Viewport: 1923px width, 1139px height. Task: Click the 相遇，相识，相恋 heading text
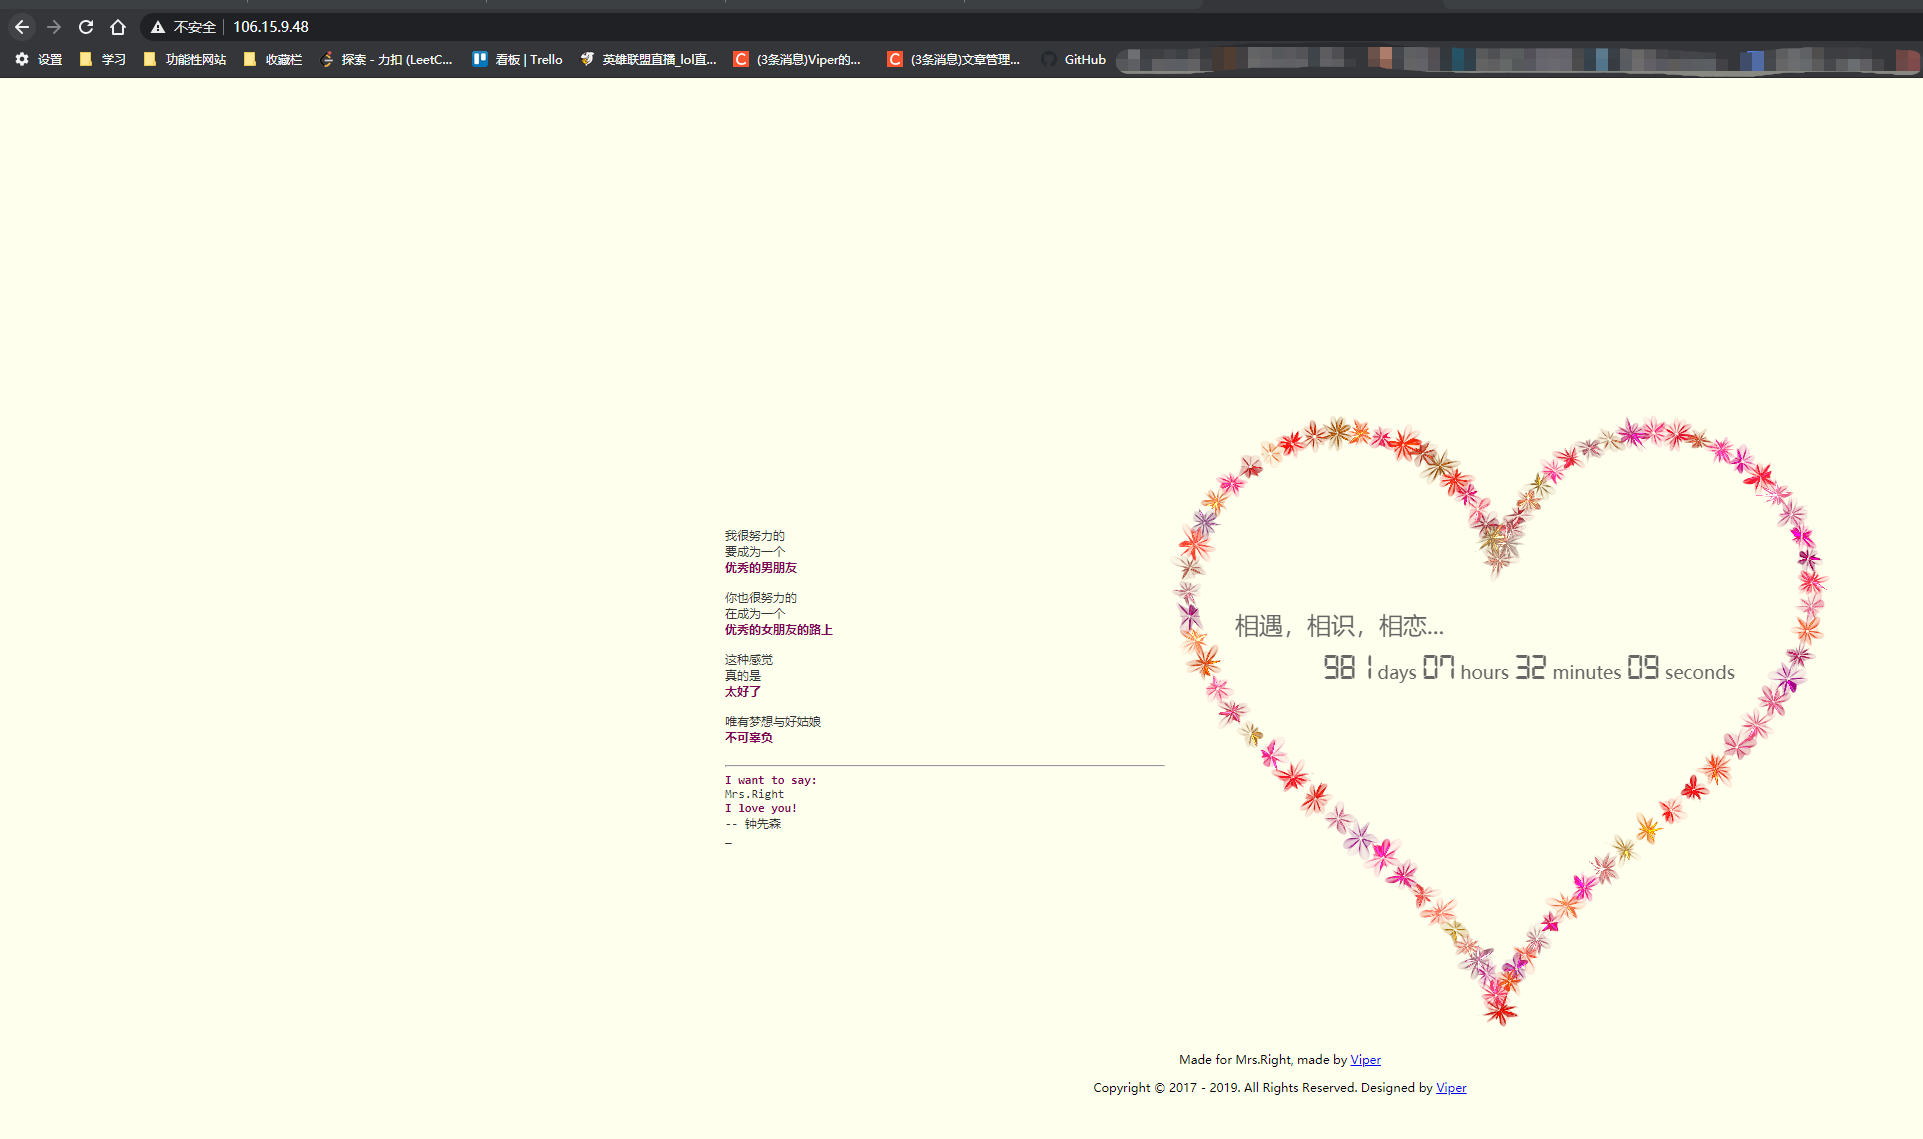(1339, 626)
